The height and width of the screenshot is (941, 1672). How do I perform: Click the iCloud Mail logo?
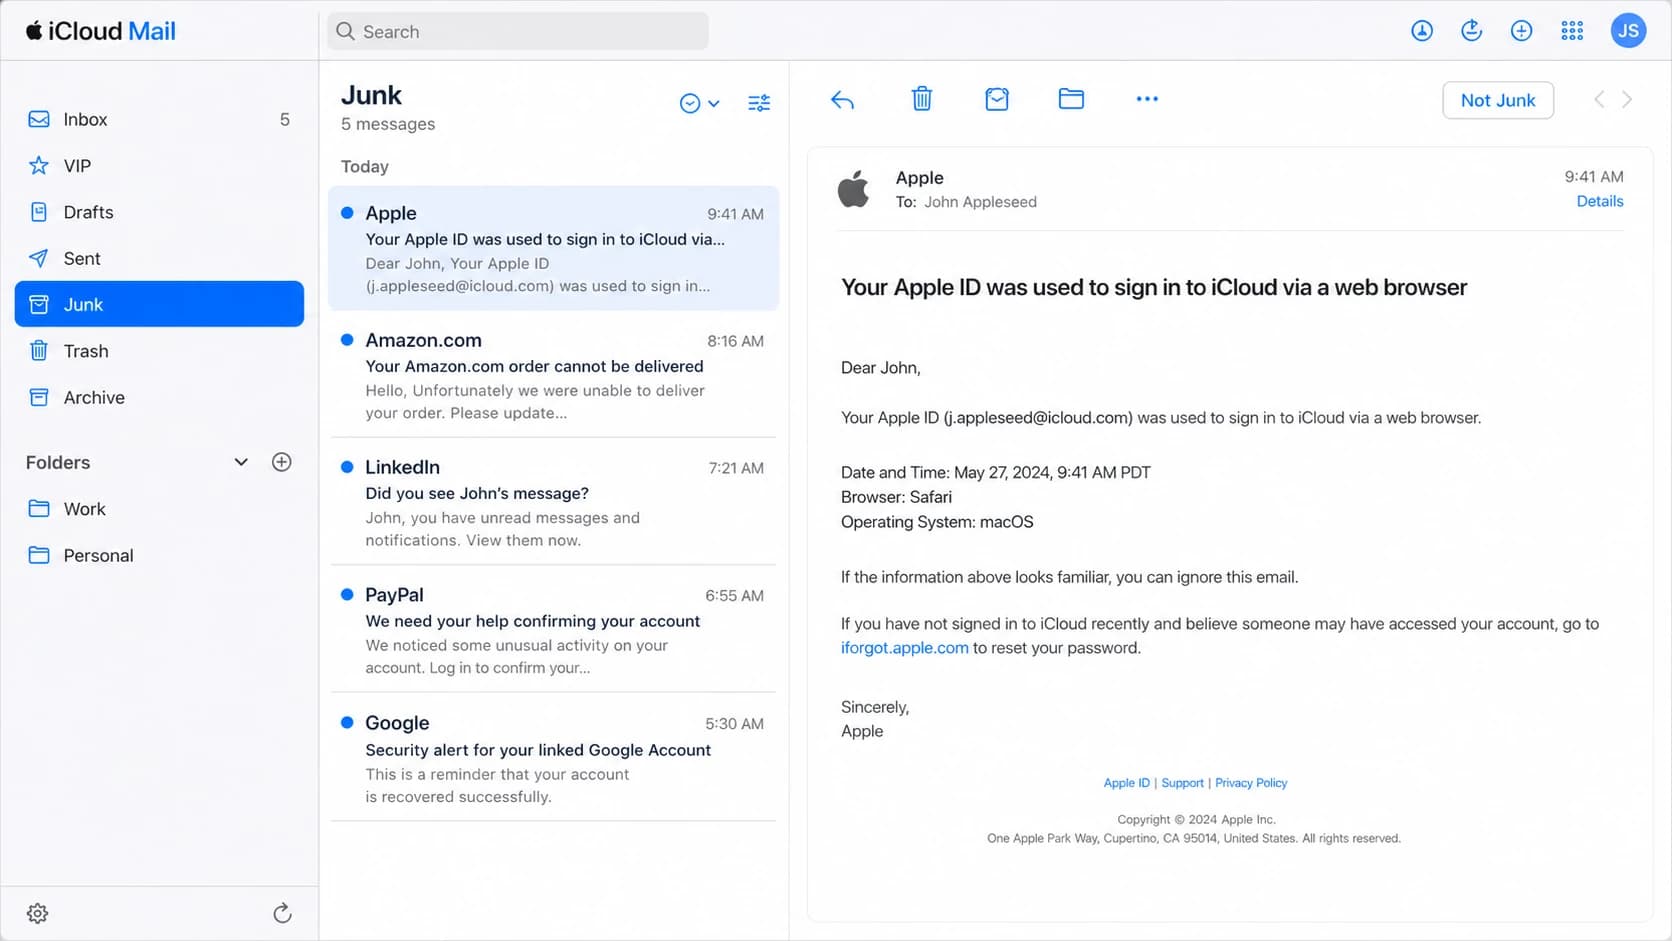101,31
